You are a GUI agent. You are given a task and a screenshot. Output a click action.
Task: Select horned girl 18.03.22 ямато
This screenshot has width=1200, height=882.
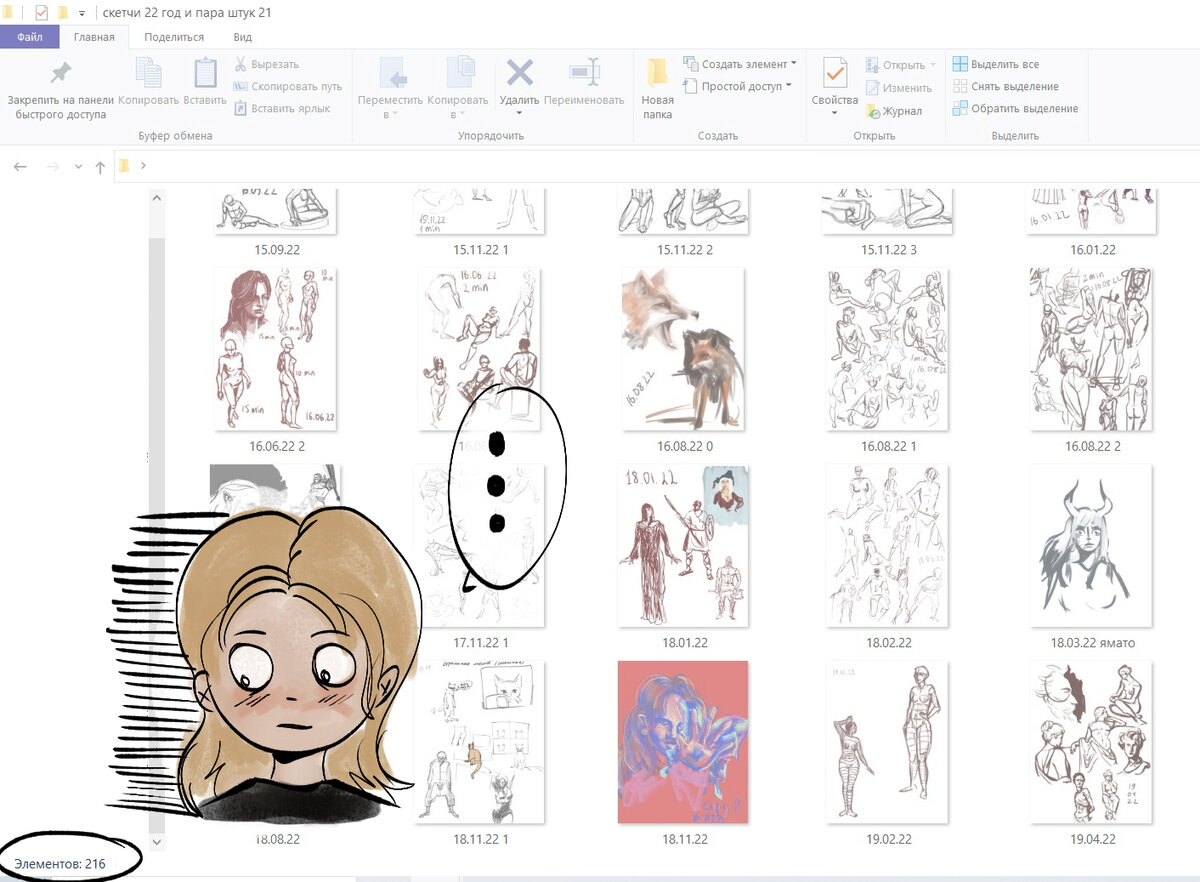(1093, 546)
